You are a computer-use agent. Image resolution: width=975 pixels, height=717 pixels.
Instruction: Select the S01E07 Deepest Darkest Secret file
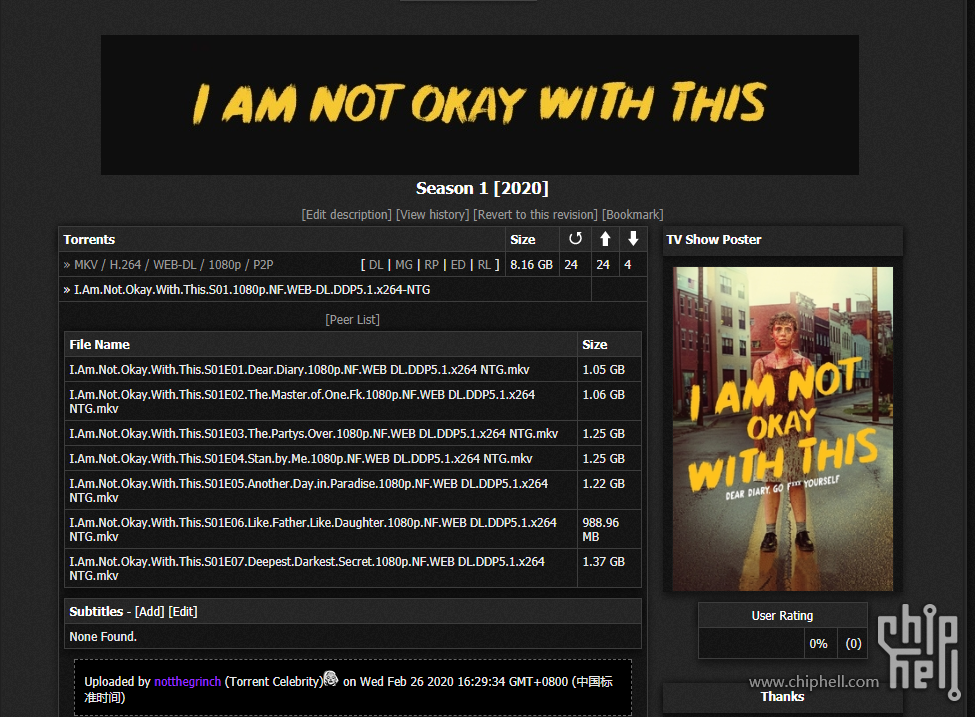307,568
